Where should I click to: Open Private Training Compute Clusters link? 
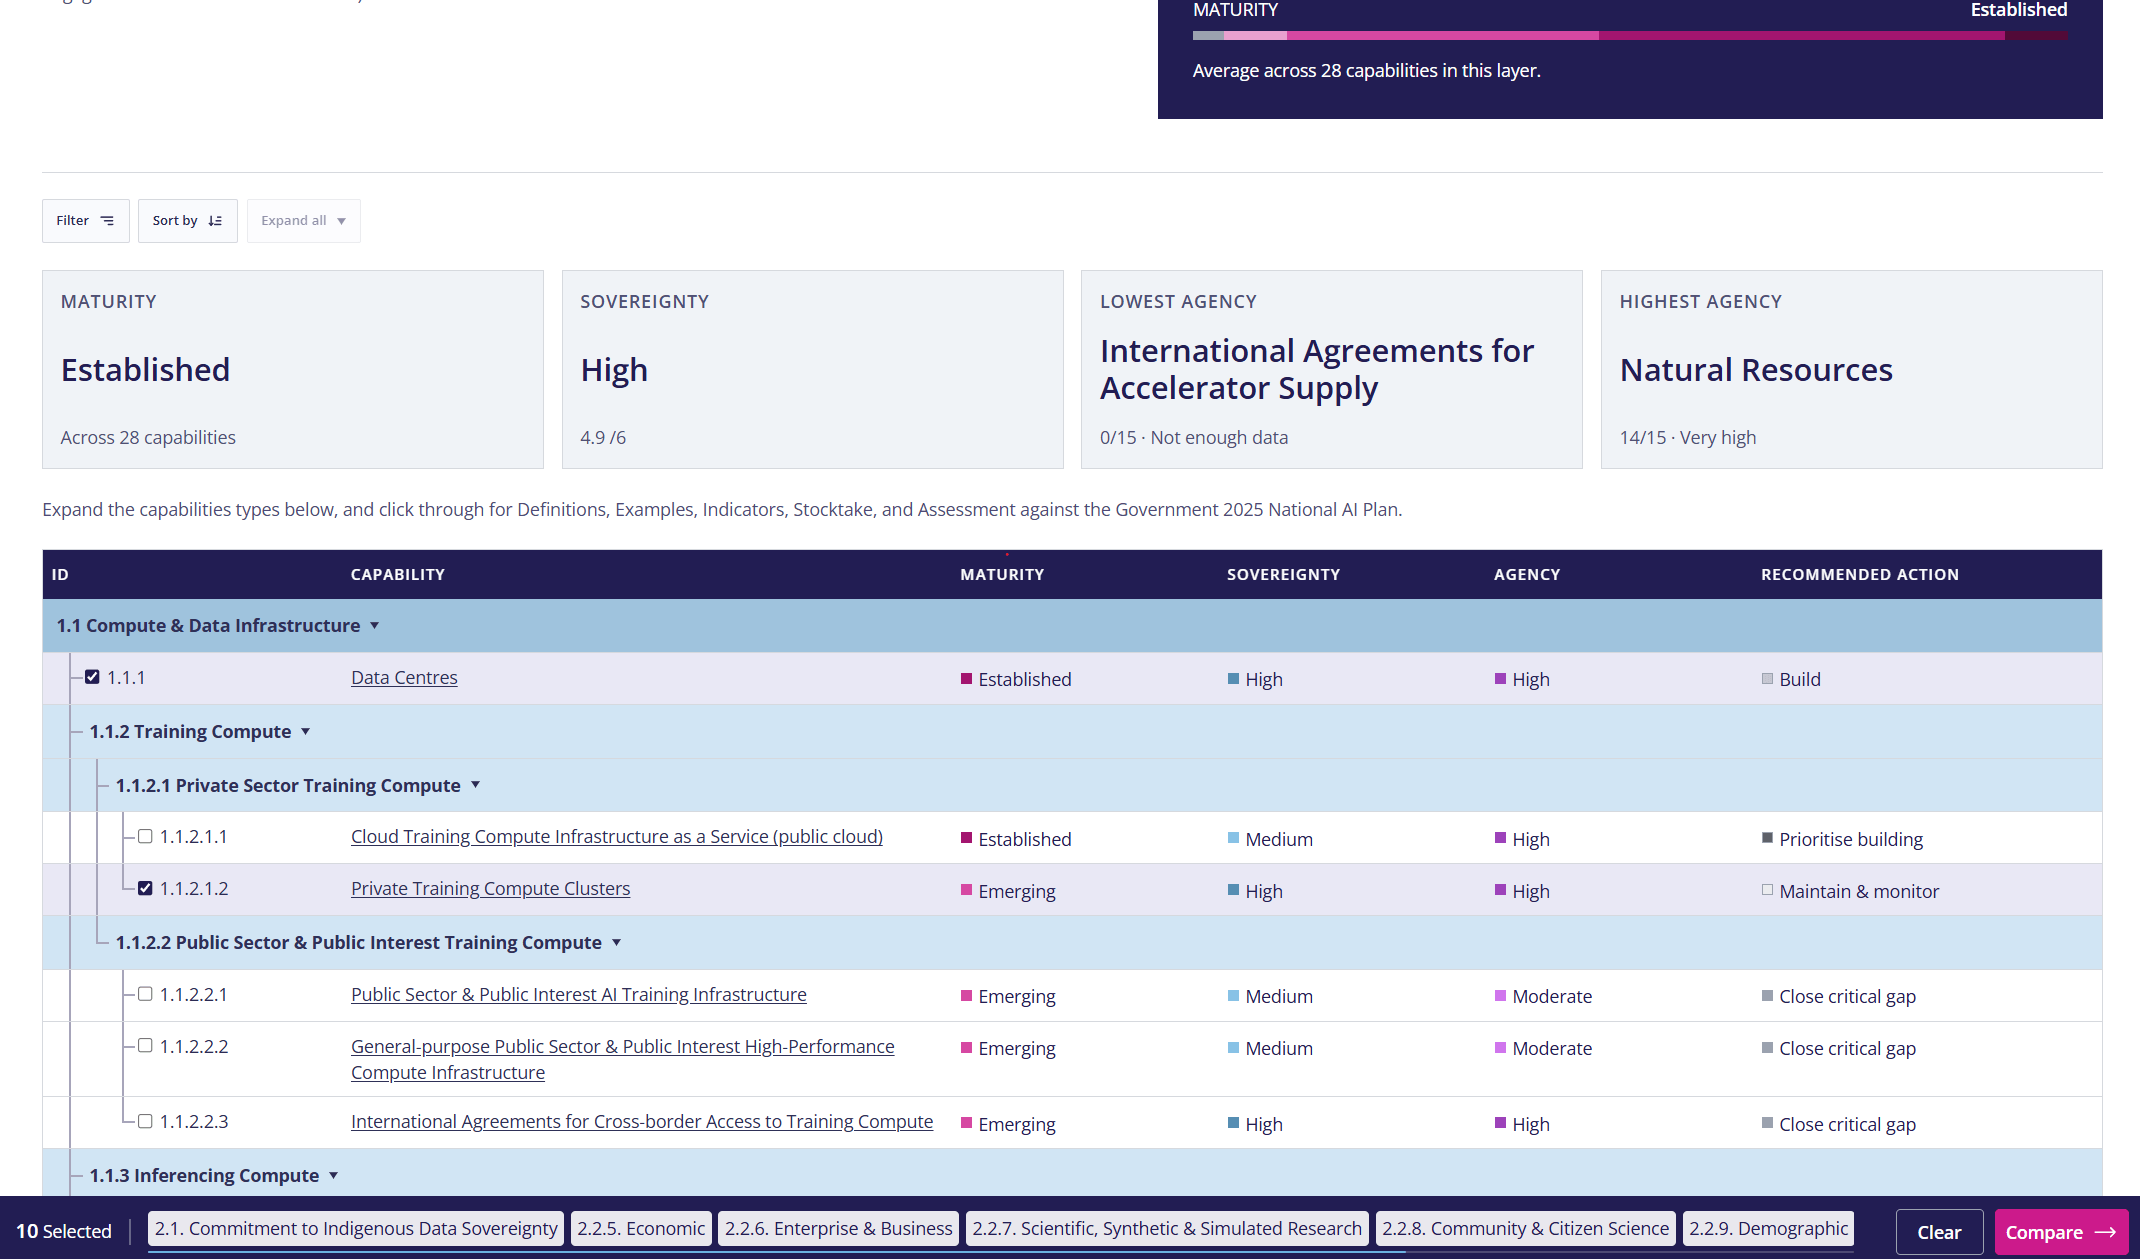pyautogui.click(x=490, y=888)
